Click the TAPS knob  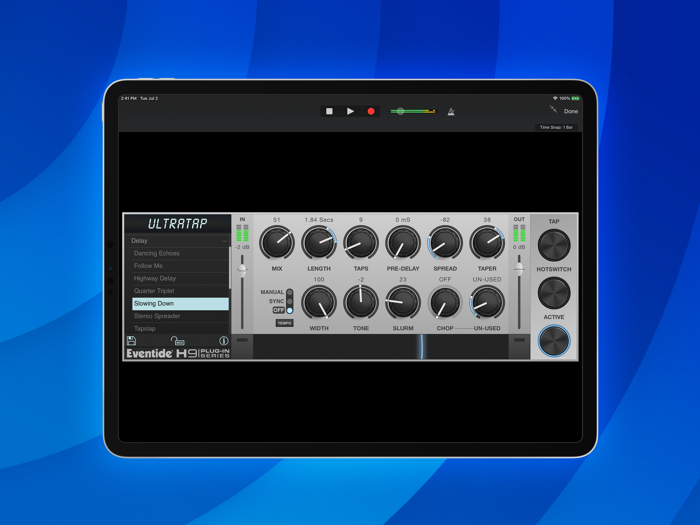[x=361, y=243]
